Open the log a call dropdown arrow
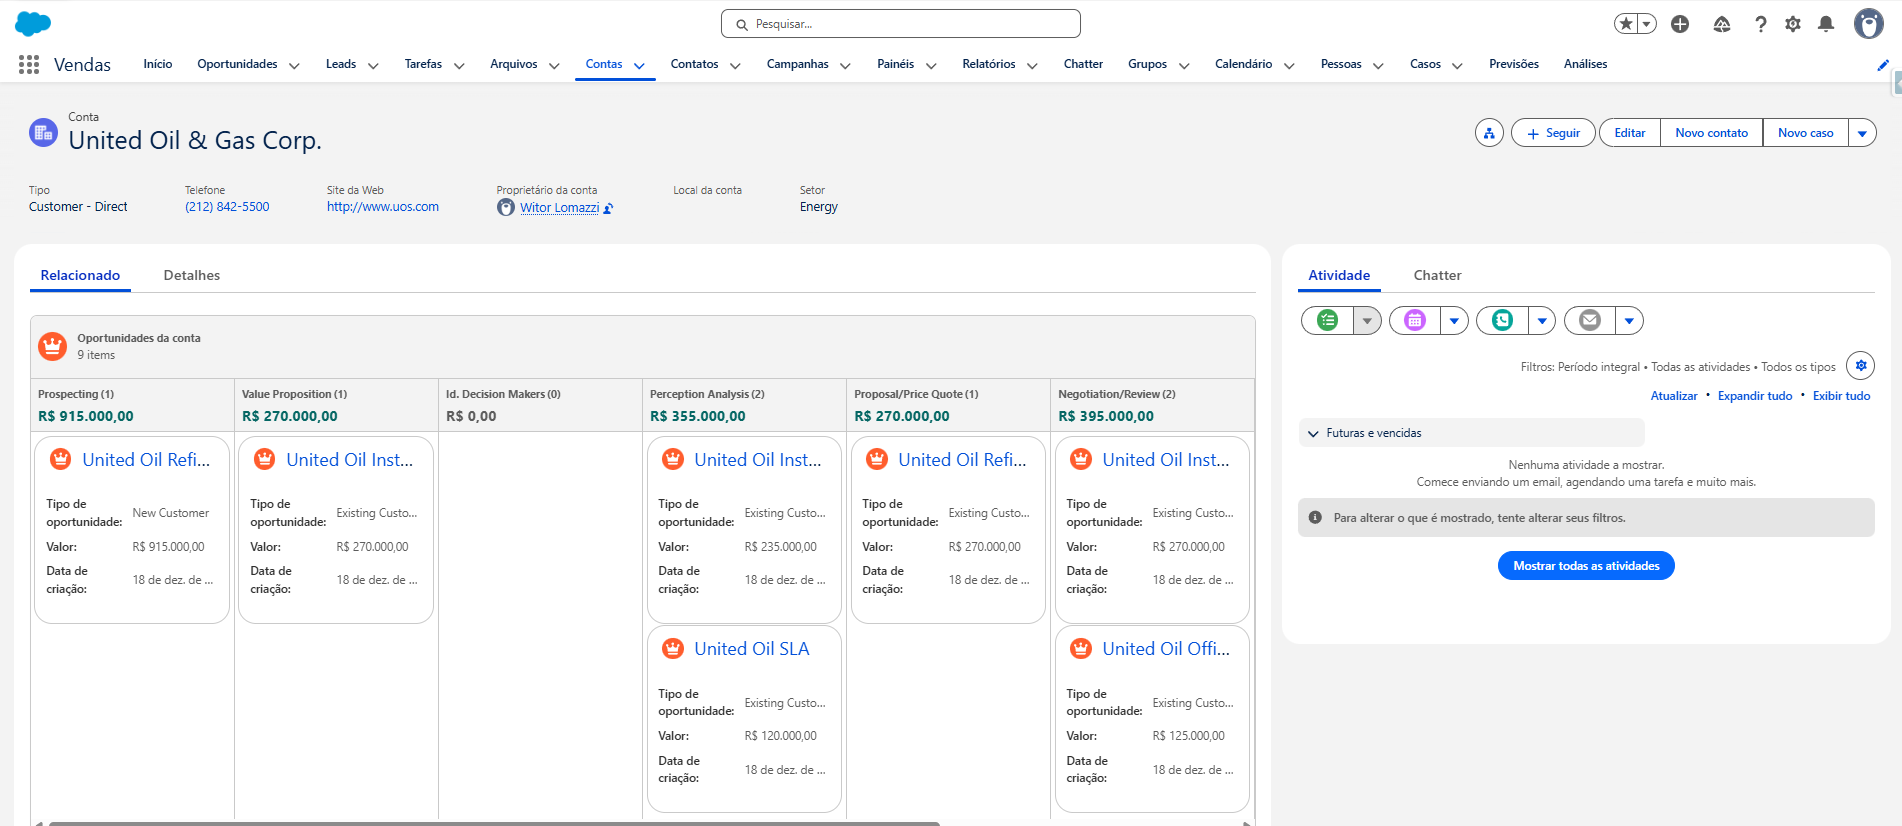1902x826 pixels. coord(1542,320)
